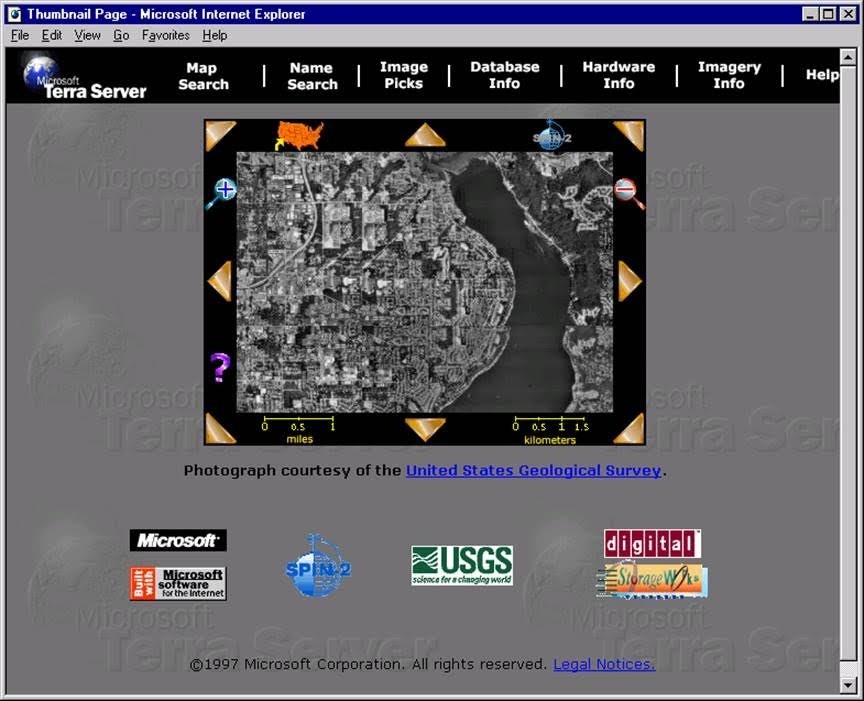Open the Legal Notices link

click(602, 664)
